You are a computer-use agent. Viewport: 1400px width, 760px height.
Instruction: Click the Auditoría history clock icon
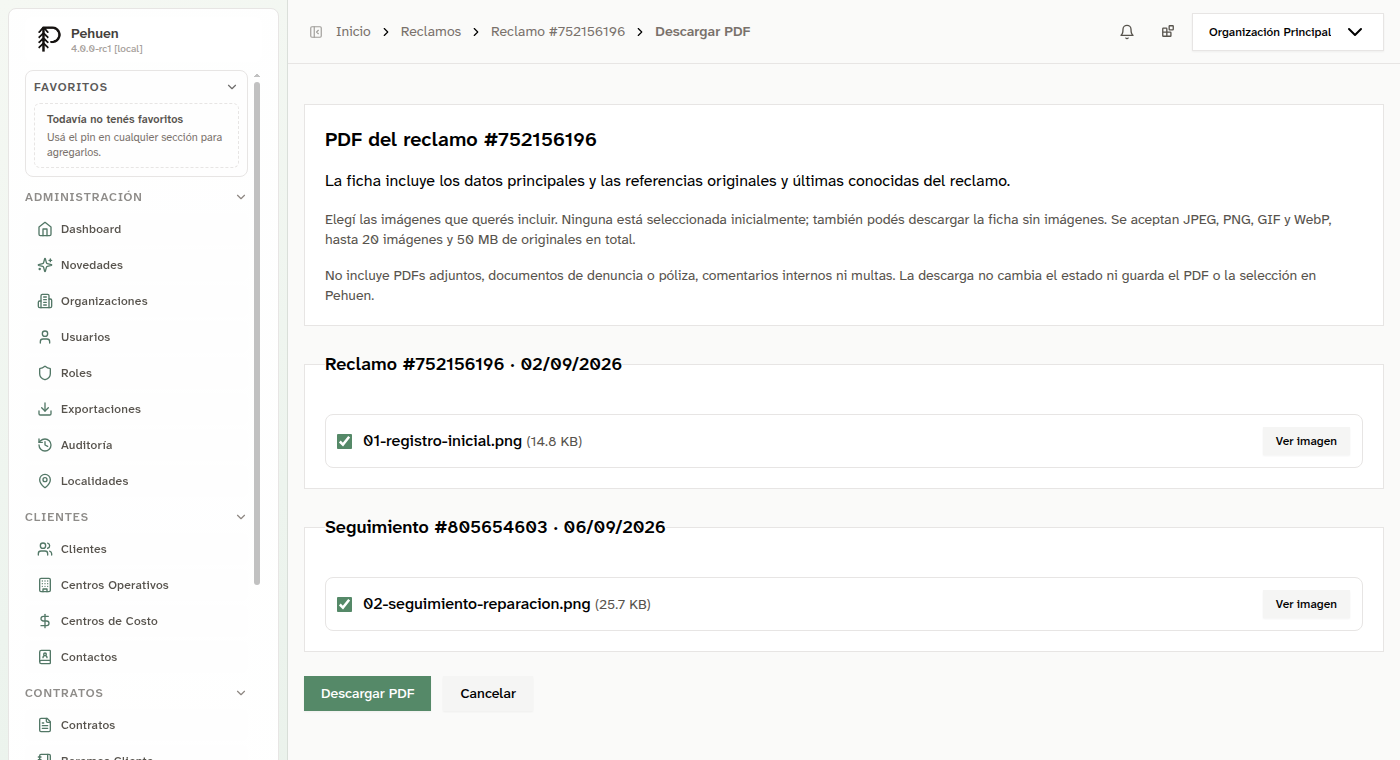tap(44, 445)
